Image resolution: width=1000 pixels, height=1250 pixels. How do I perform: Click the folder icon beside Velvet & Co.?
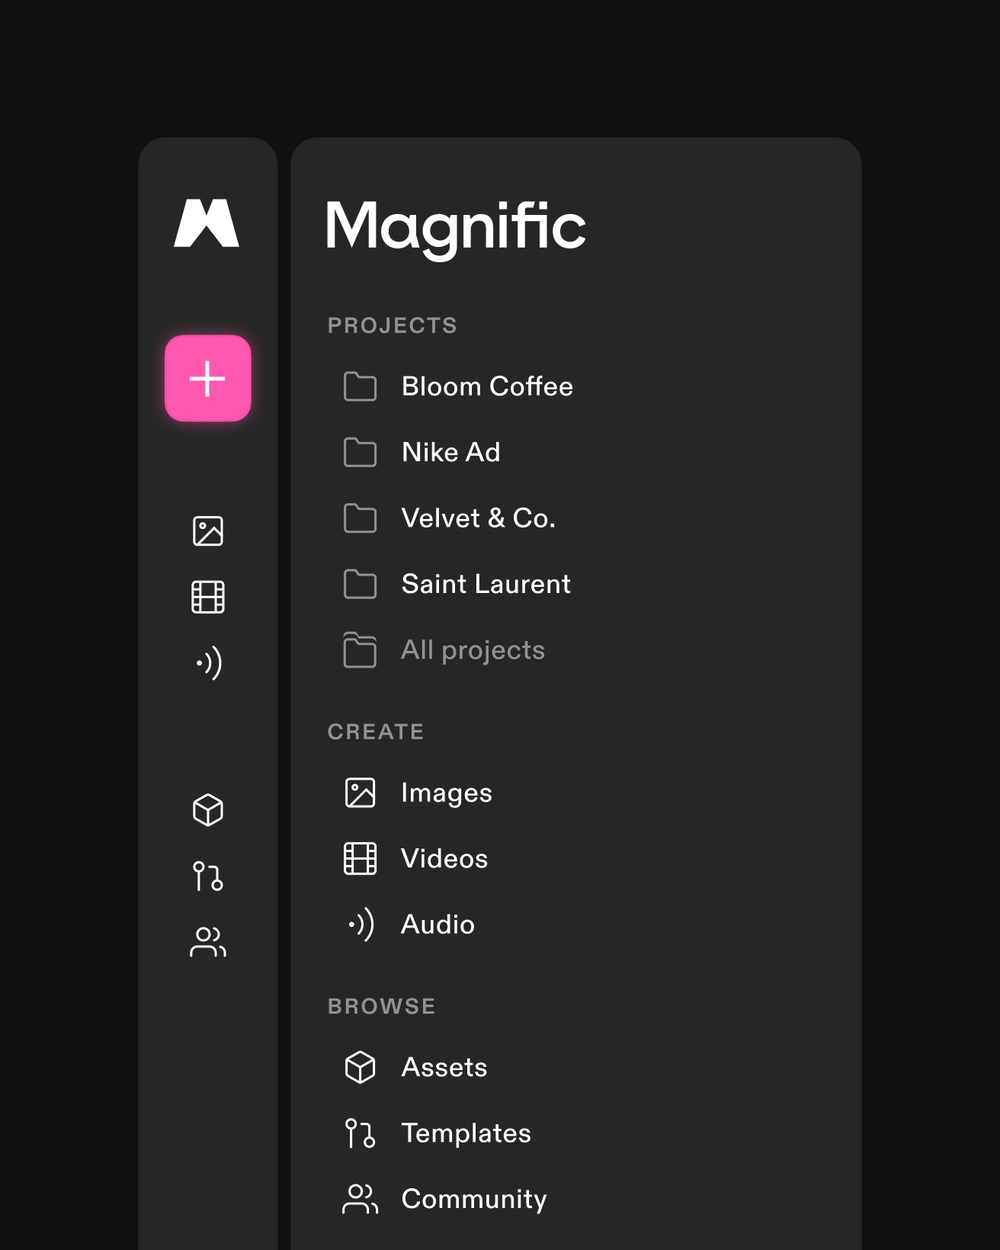click(x=360, y=518)
